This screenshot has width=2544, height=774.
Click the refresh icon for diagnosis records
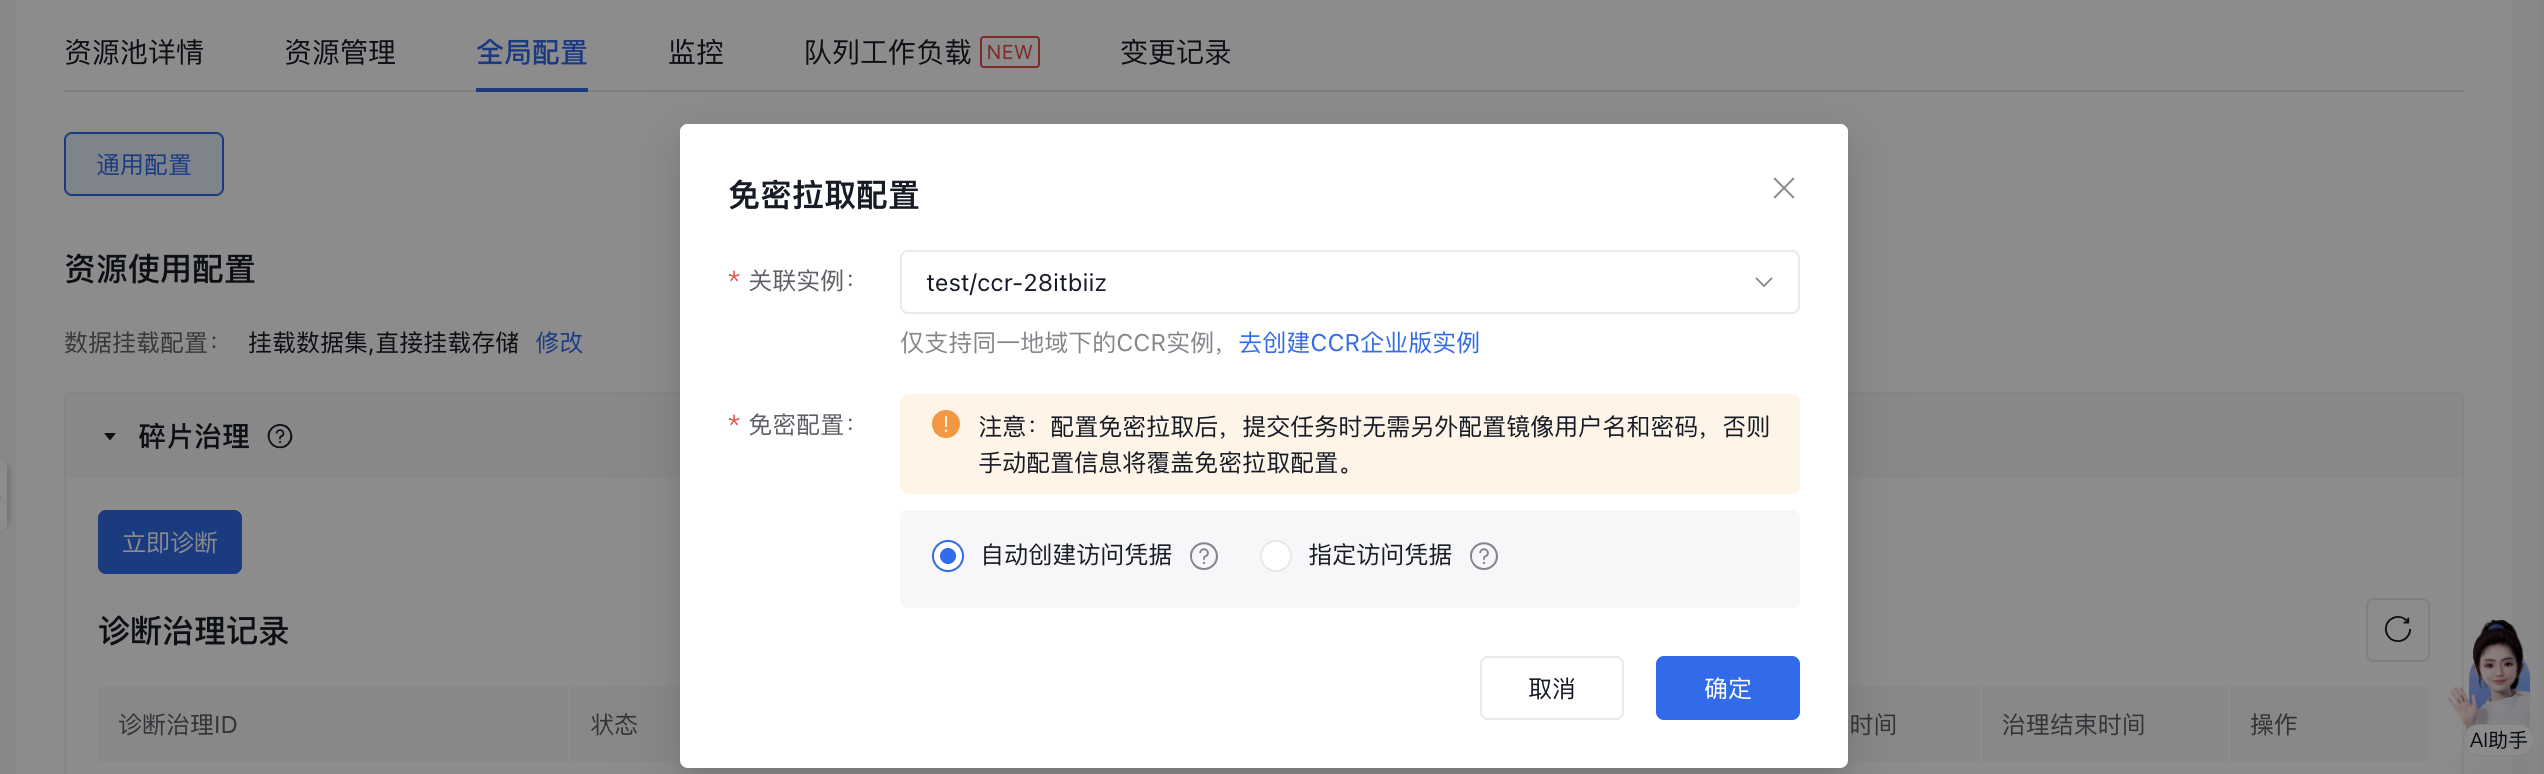click(2397, 630)
